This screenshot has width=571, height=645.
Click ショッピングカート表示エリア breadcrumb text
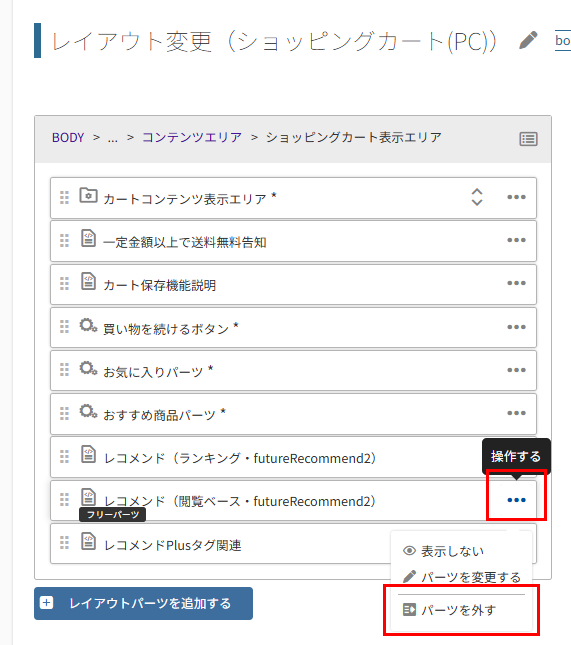[x=353, y=137]
